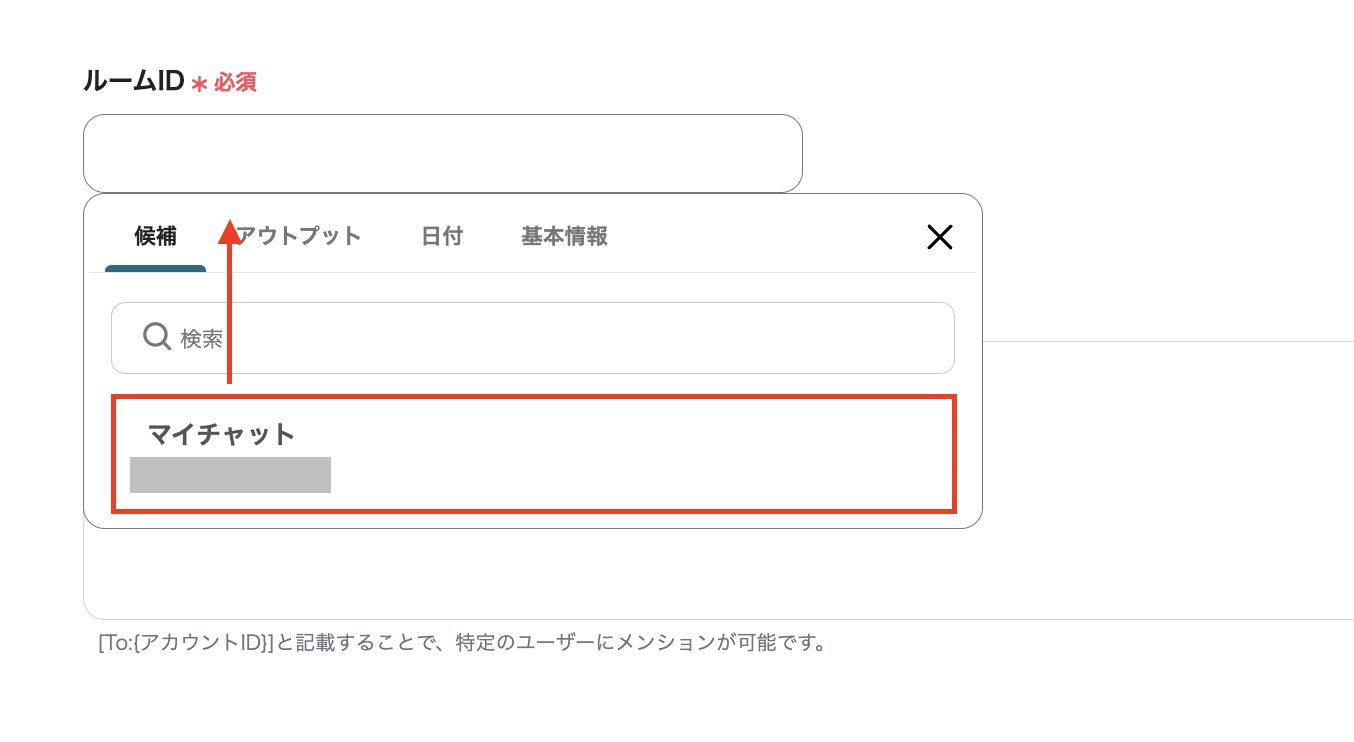
Task: Close the candidates popup with the X icon
Action: click(x=940, y=237)
